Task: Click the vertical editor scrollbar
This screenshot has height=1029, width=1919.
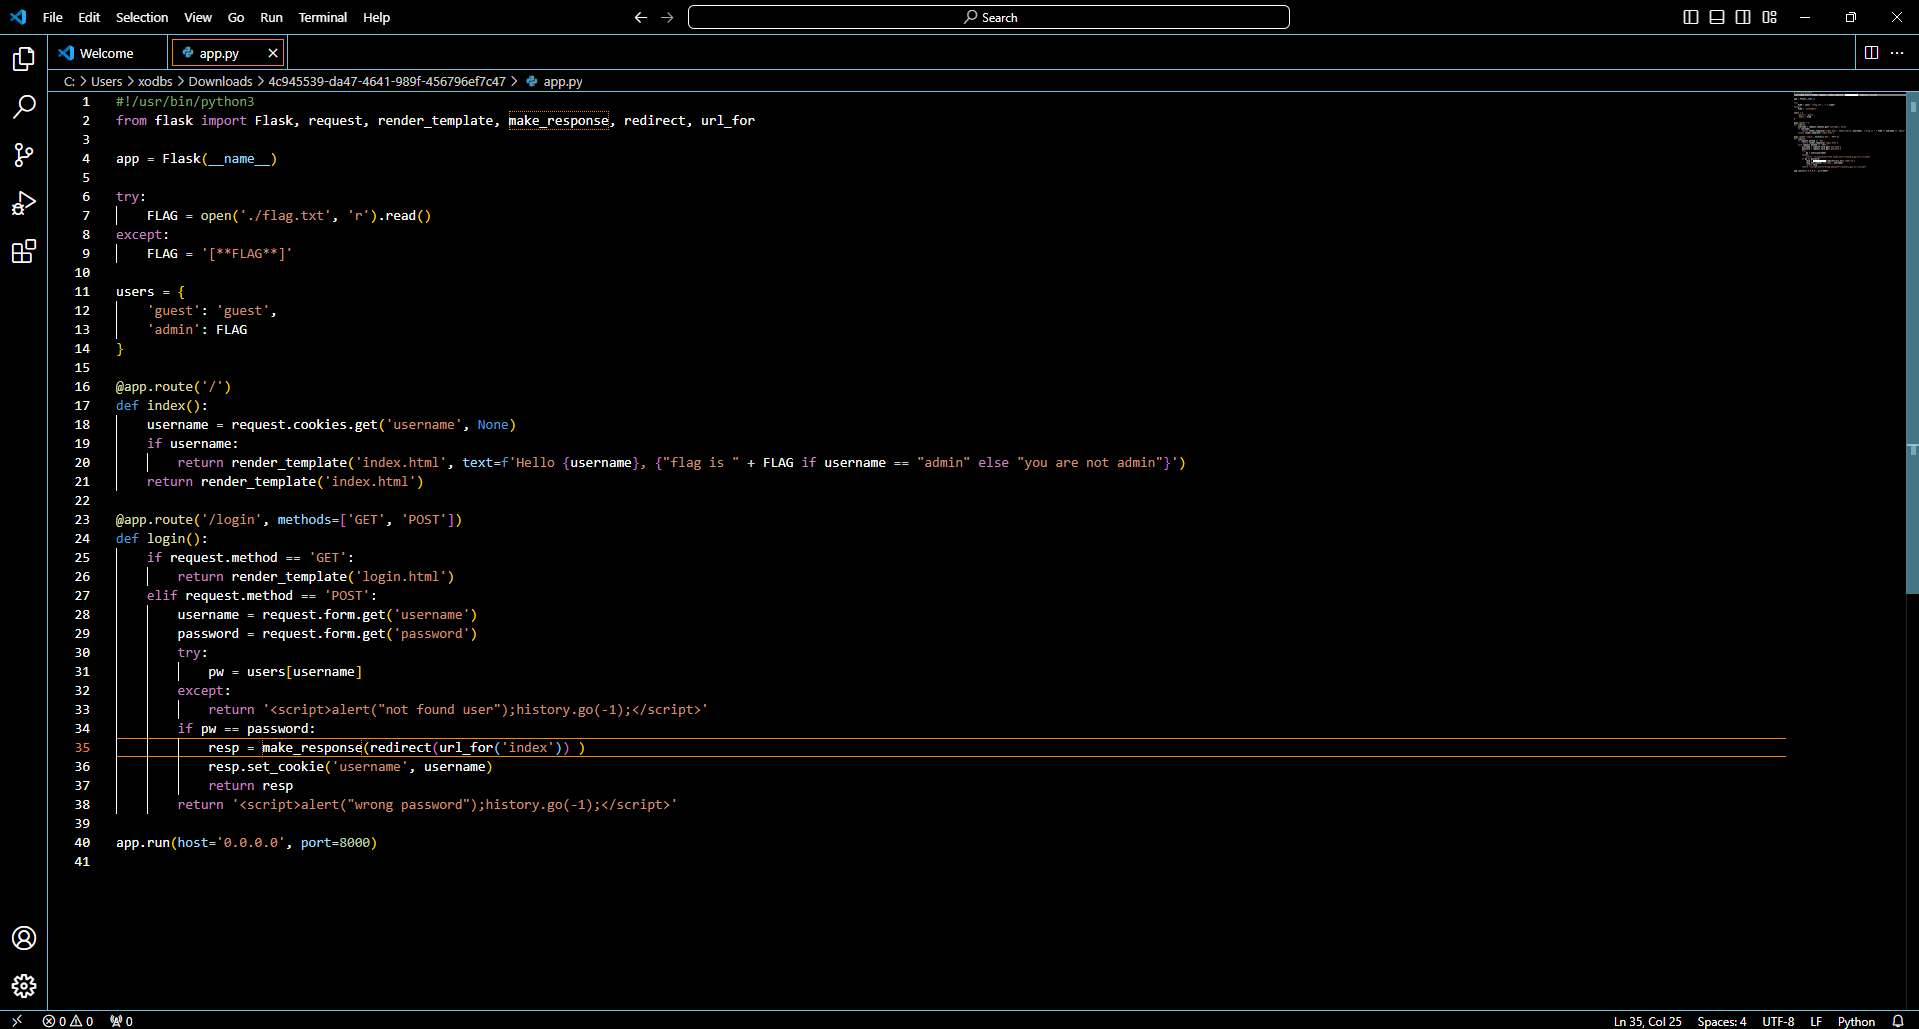Action: tap(1912, 343)
